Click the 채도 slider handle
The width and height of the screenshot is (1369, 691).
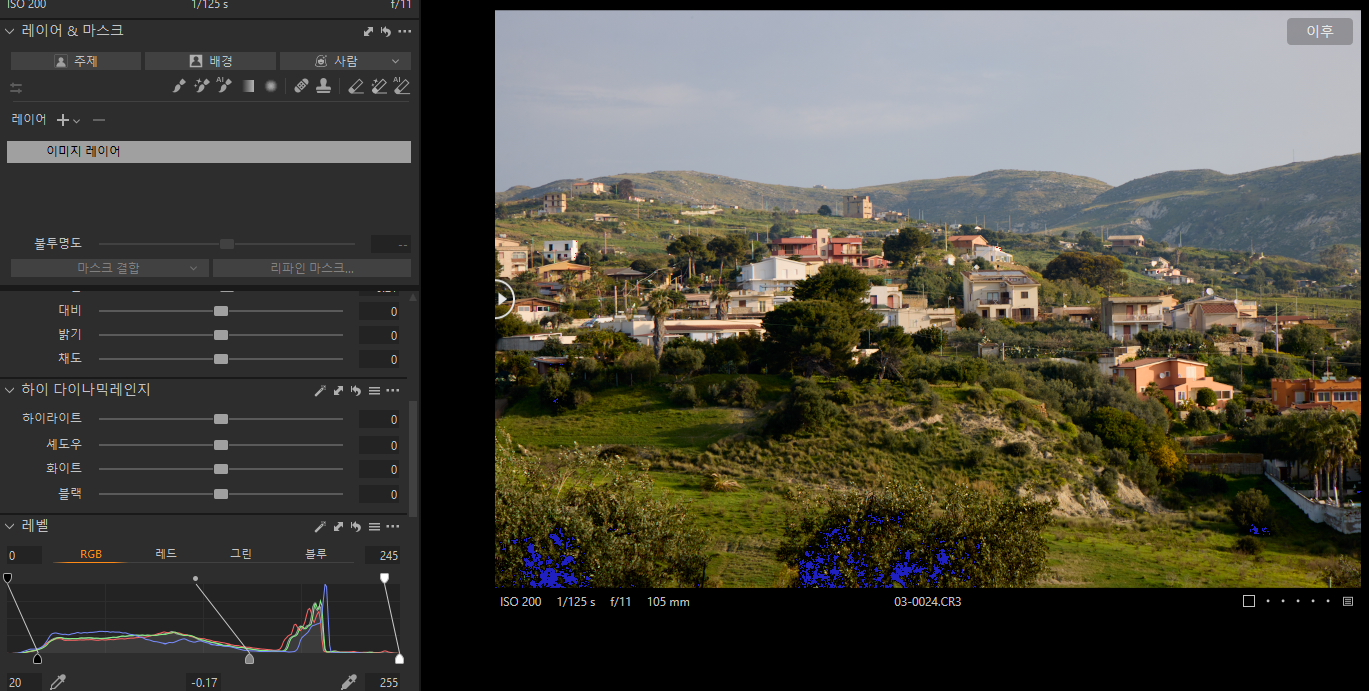click(x=221, y=359)
